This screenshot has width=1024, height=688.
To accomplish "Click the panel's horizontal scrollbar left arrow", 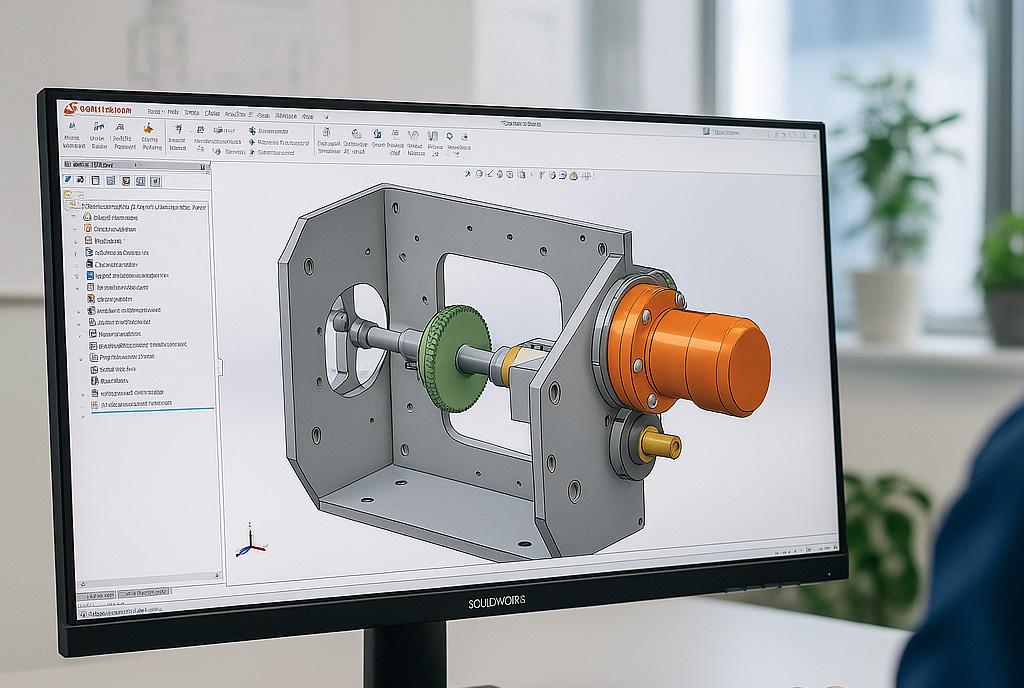I will (x=82, y=583).
